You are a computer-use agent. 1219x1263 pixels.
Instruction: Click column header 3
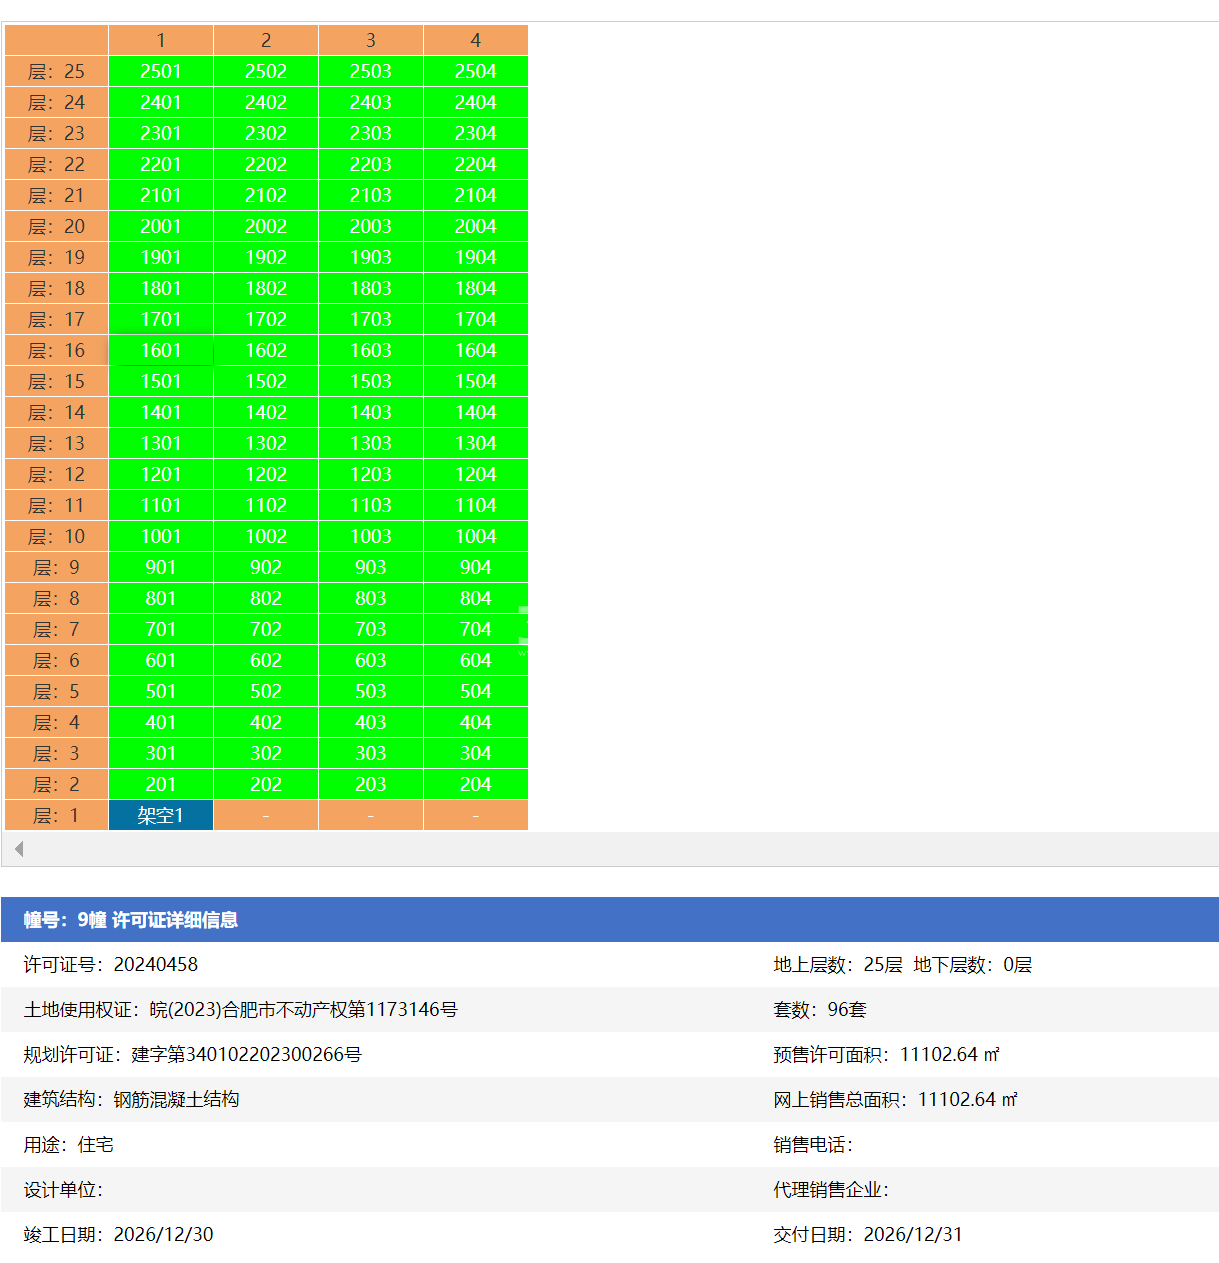(371, 40)
